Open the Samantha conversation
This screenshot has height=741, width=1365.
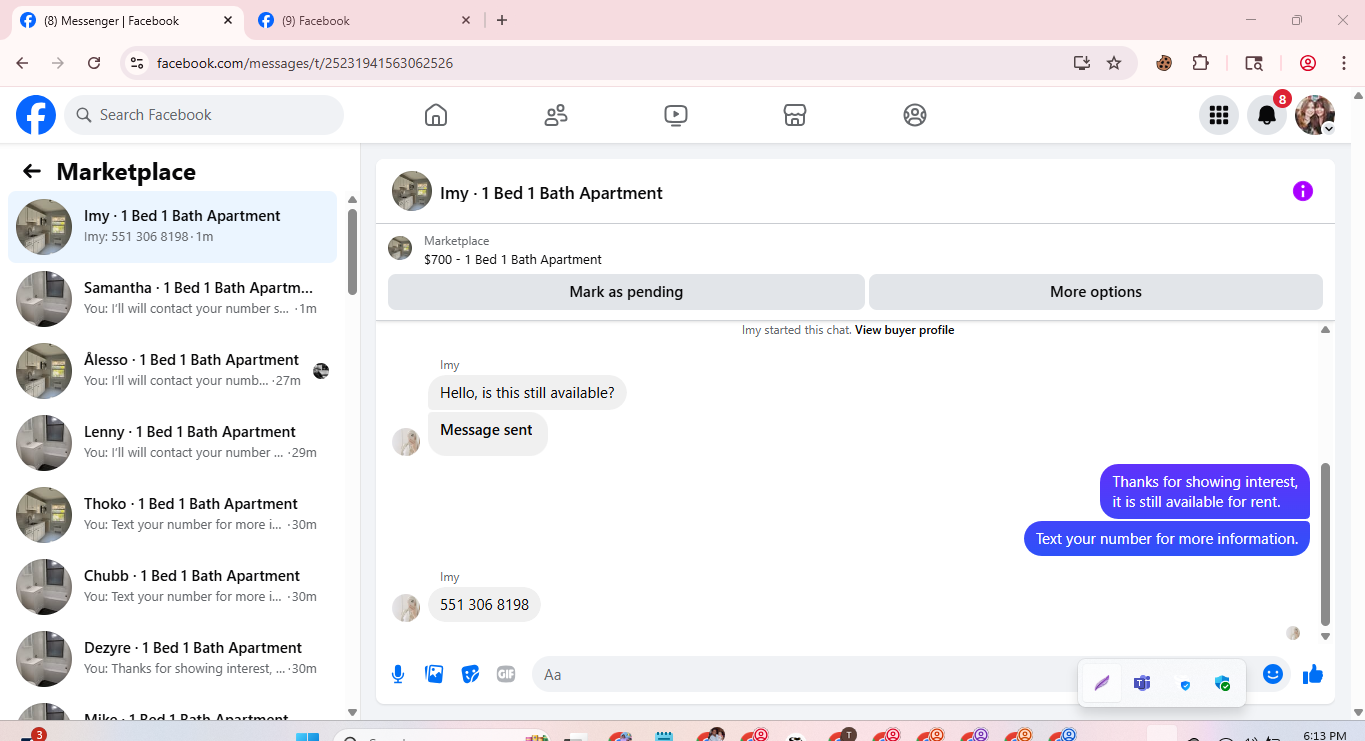pos(172,299)
